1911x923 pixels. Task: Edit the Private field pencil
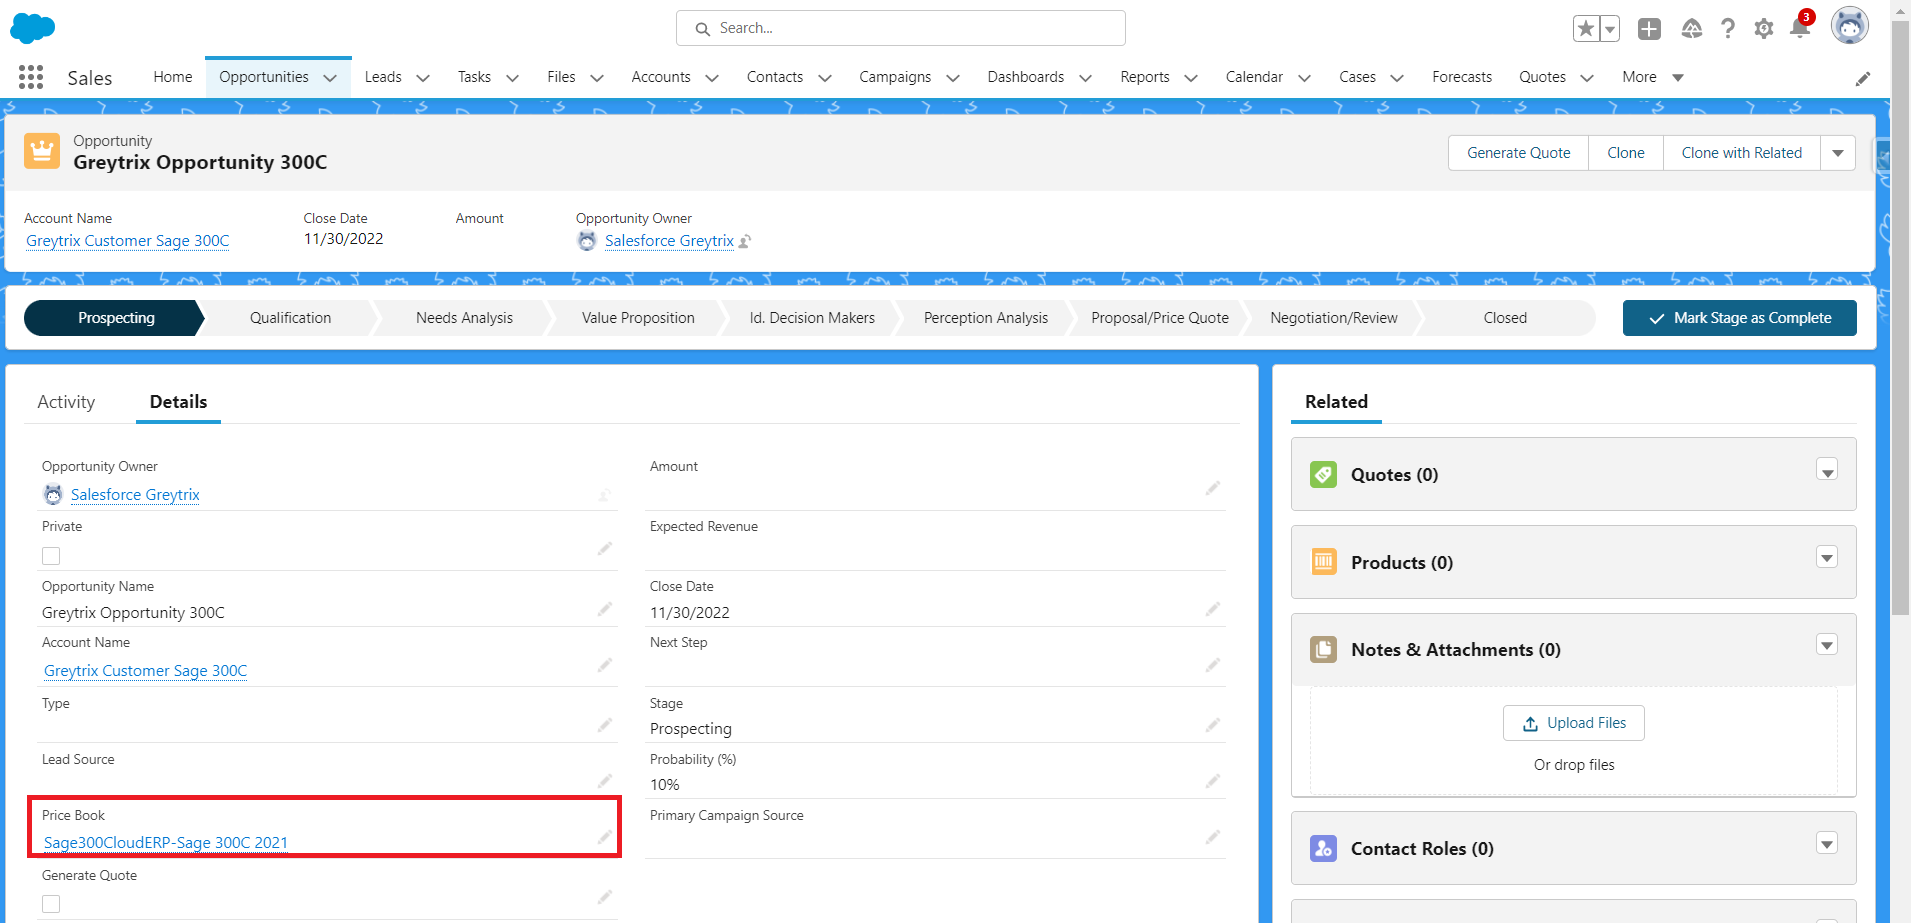click(605, 548)
